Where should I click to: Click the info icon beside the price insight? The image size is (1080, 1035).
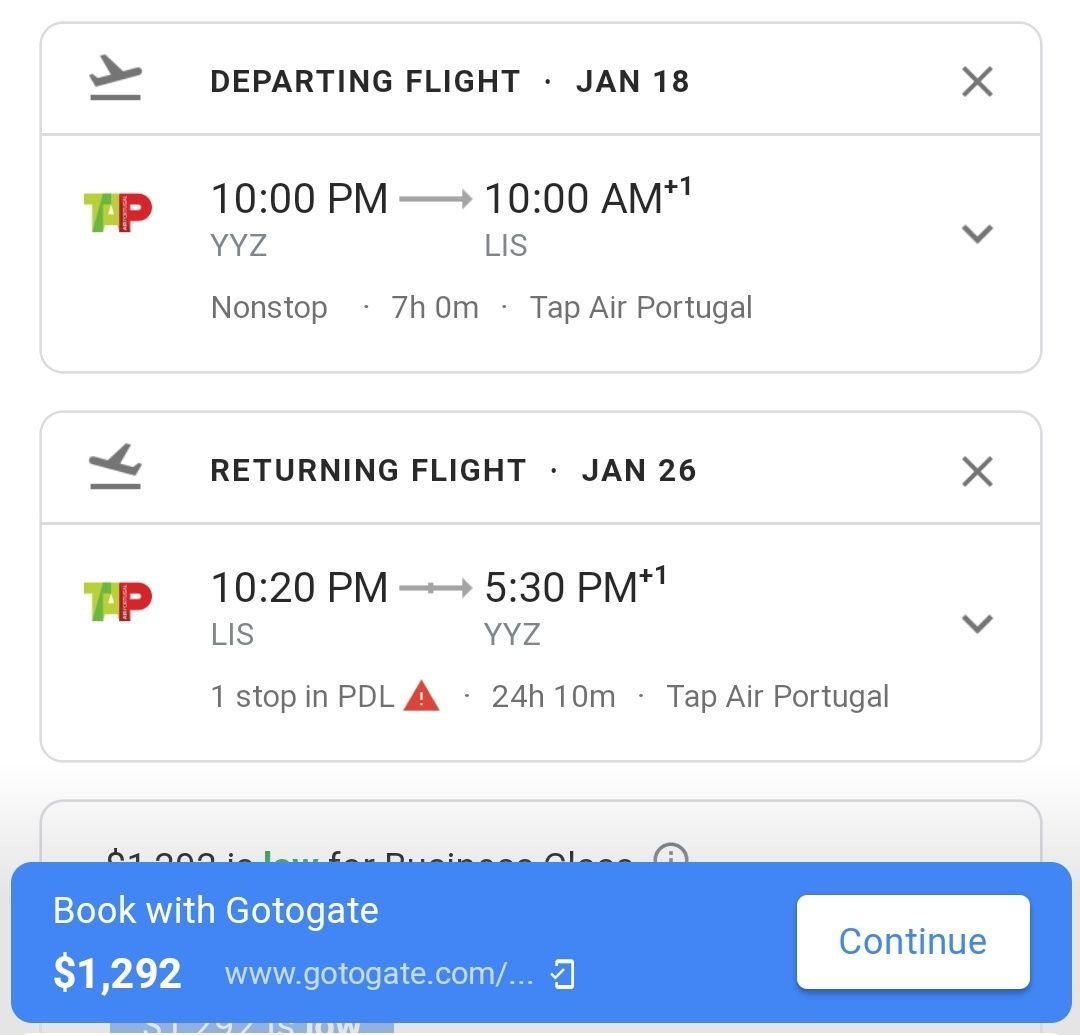pyautogui.click(x=671, y=856)
